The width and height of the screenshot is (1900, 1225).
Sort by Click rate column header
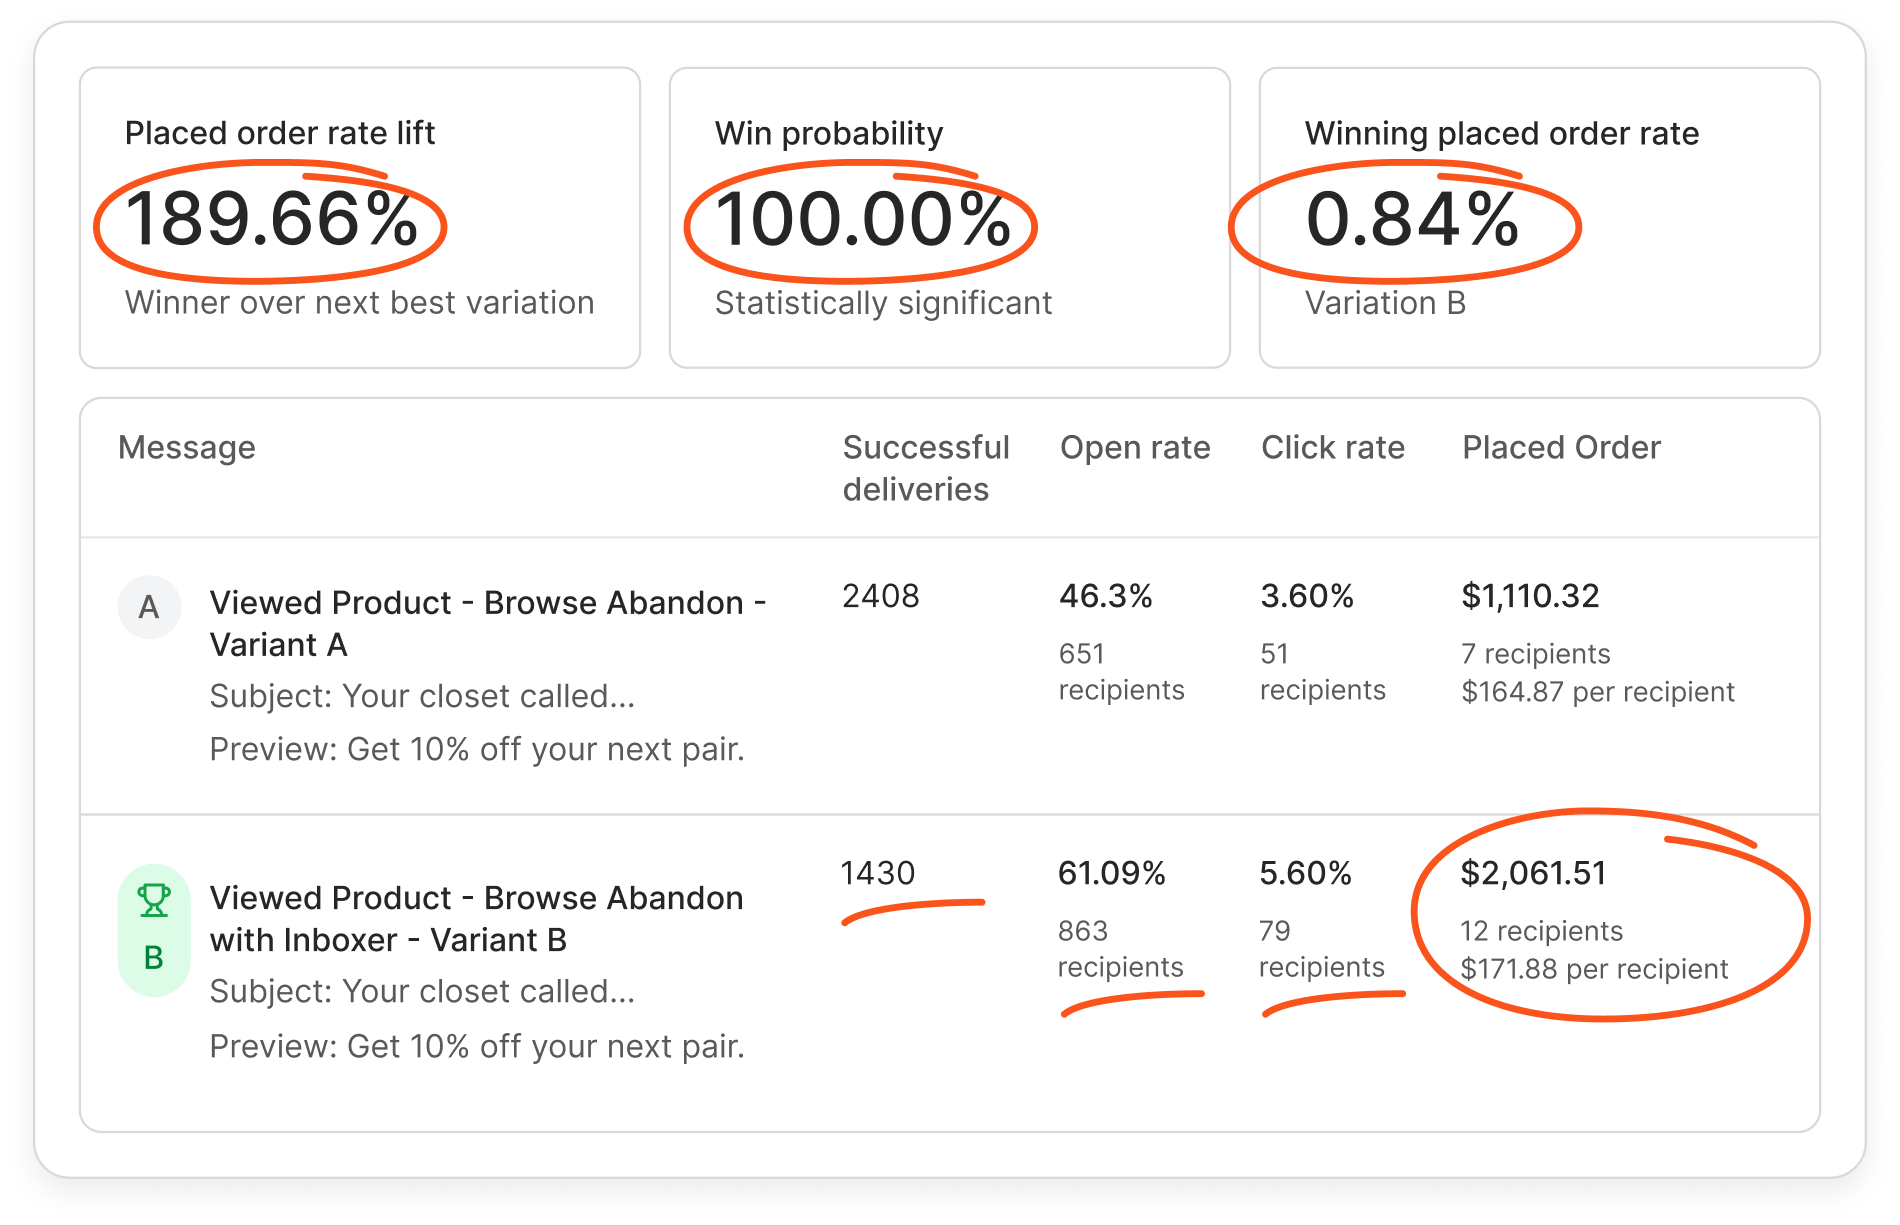coord(1332,447)
